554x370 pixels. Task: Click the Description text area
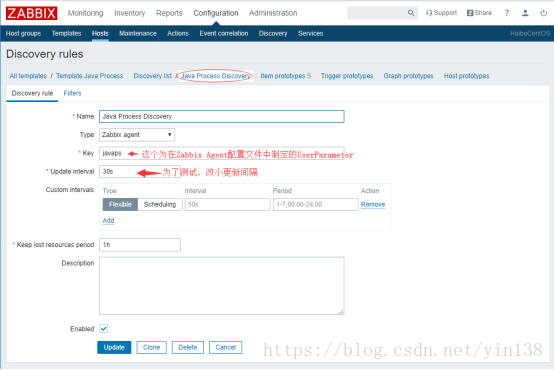click(x=222, y=286)
